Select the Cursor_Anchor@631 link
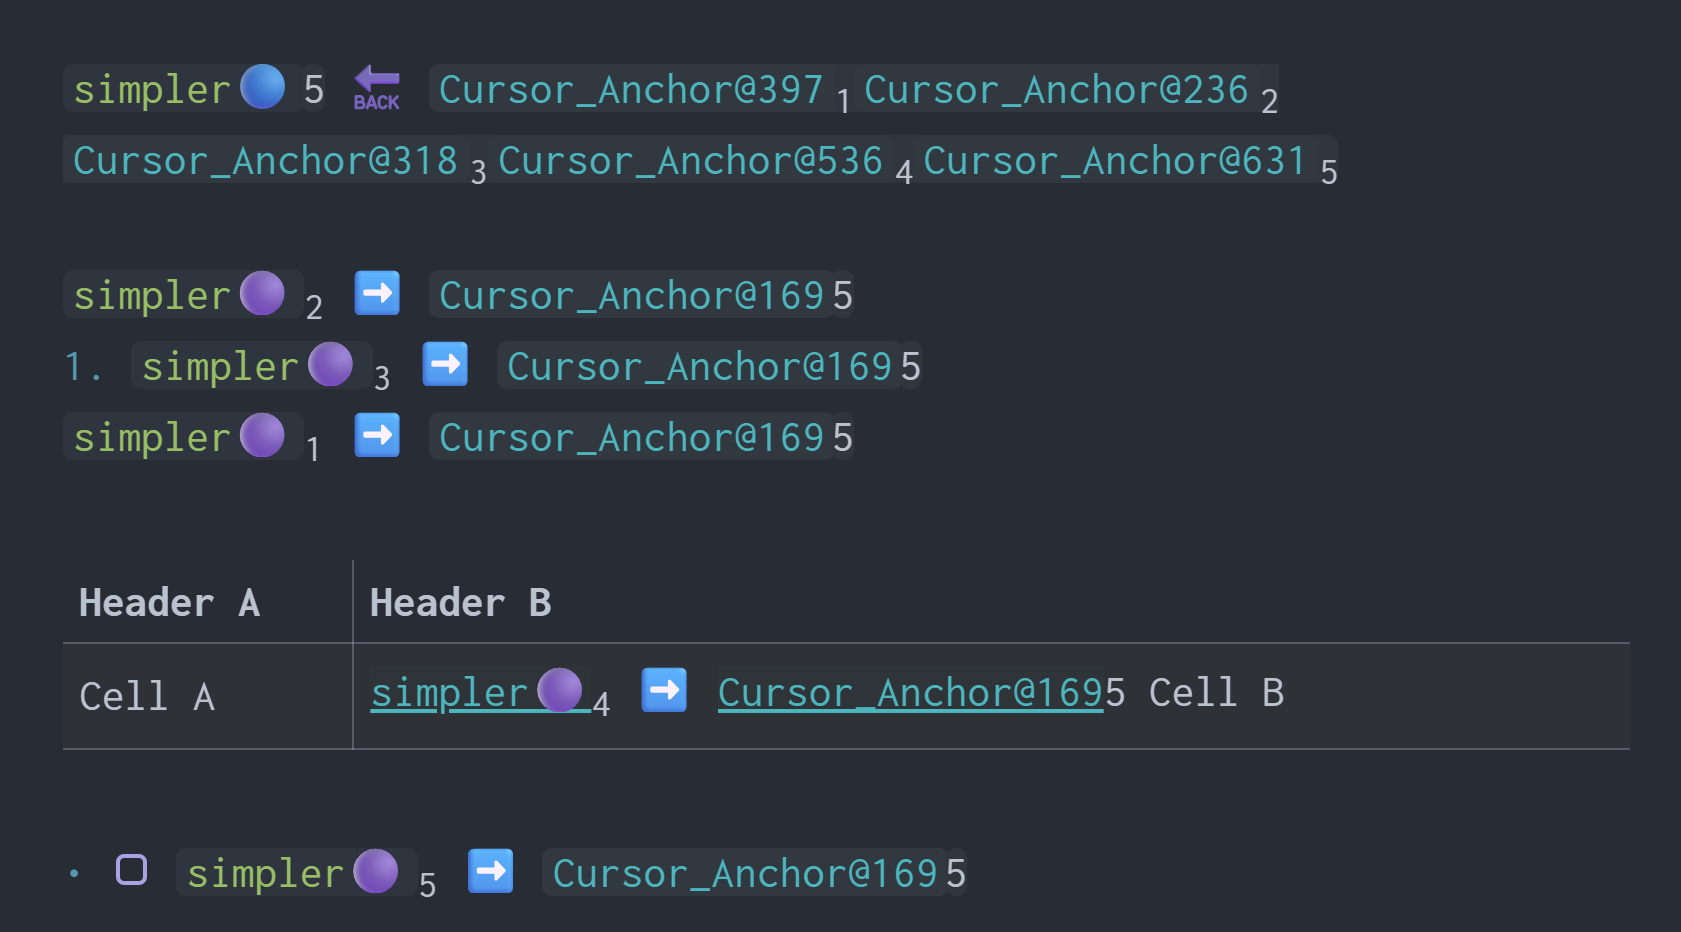This screenshot has width=1681, height=932. [1115, 161]
